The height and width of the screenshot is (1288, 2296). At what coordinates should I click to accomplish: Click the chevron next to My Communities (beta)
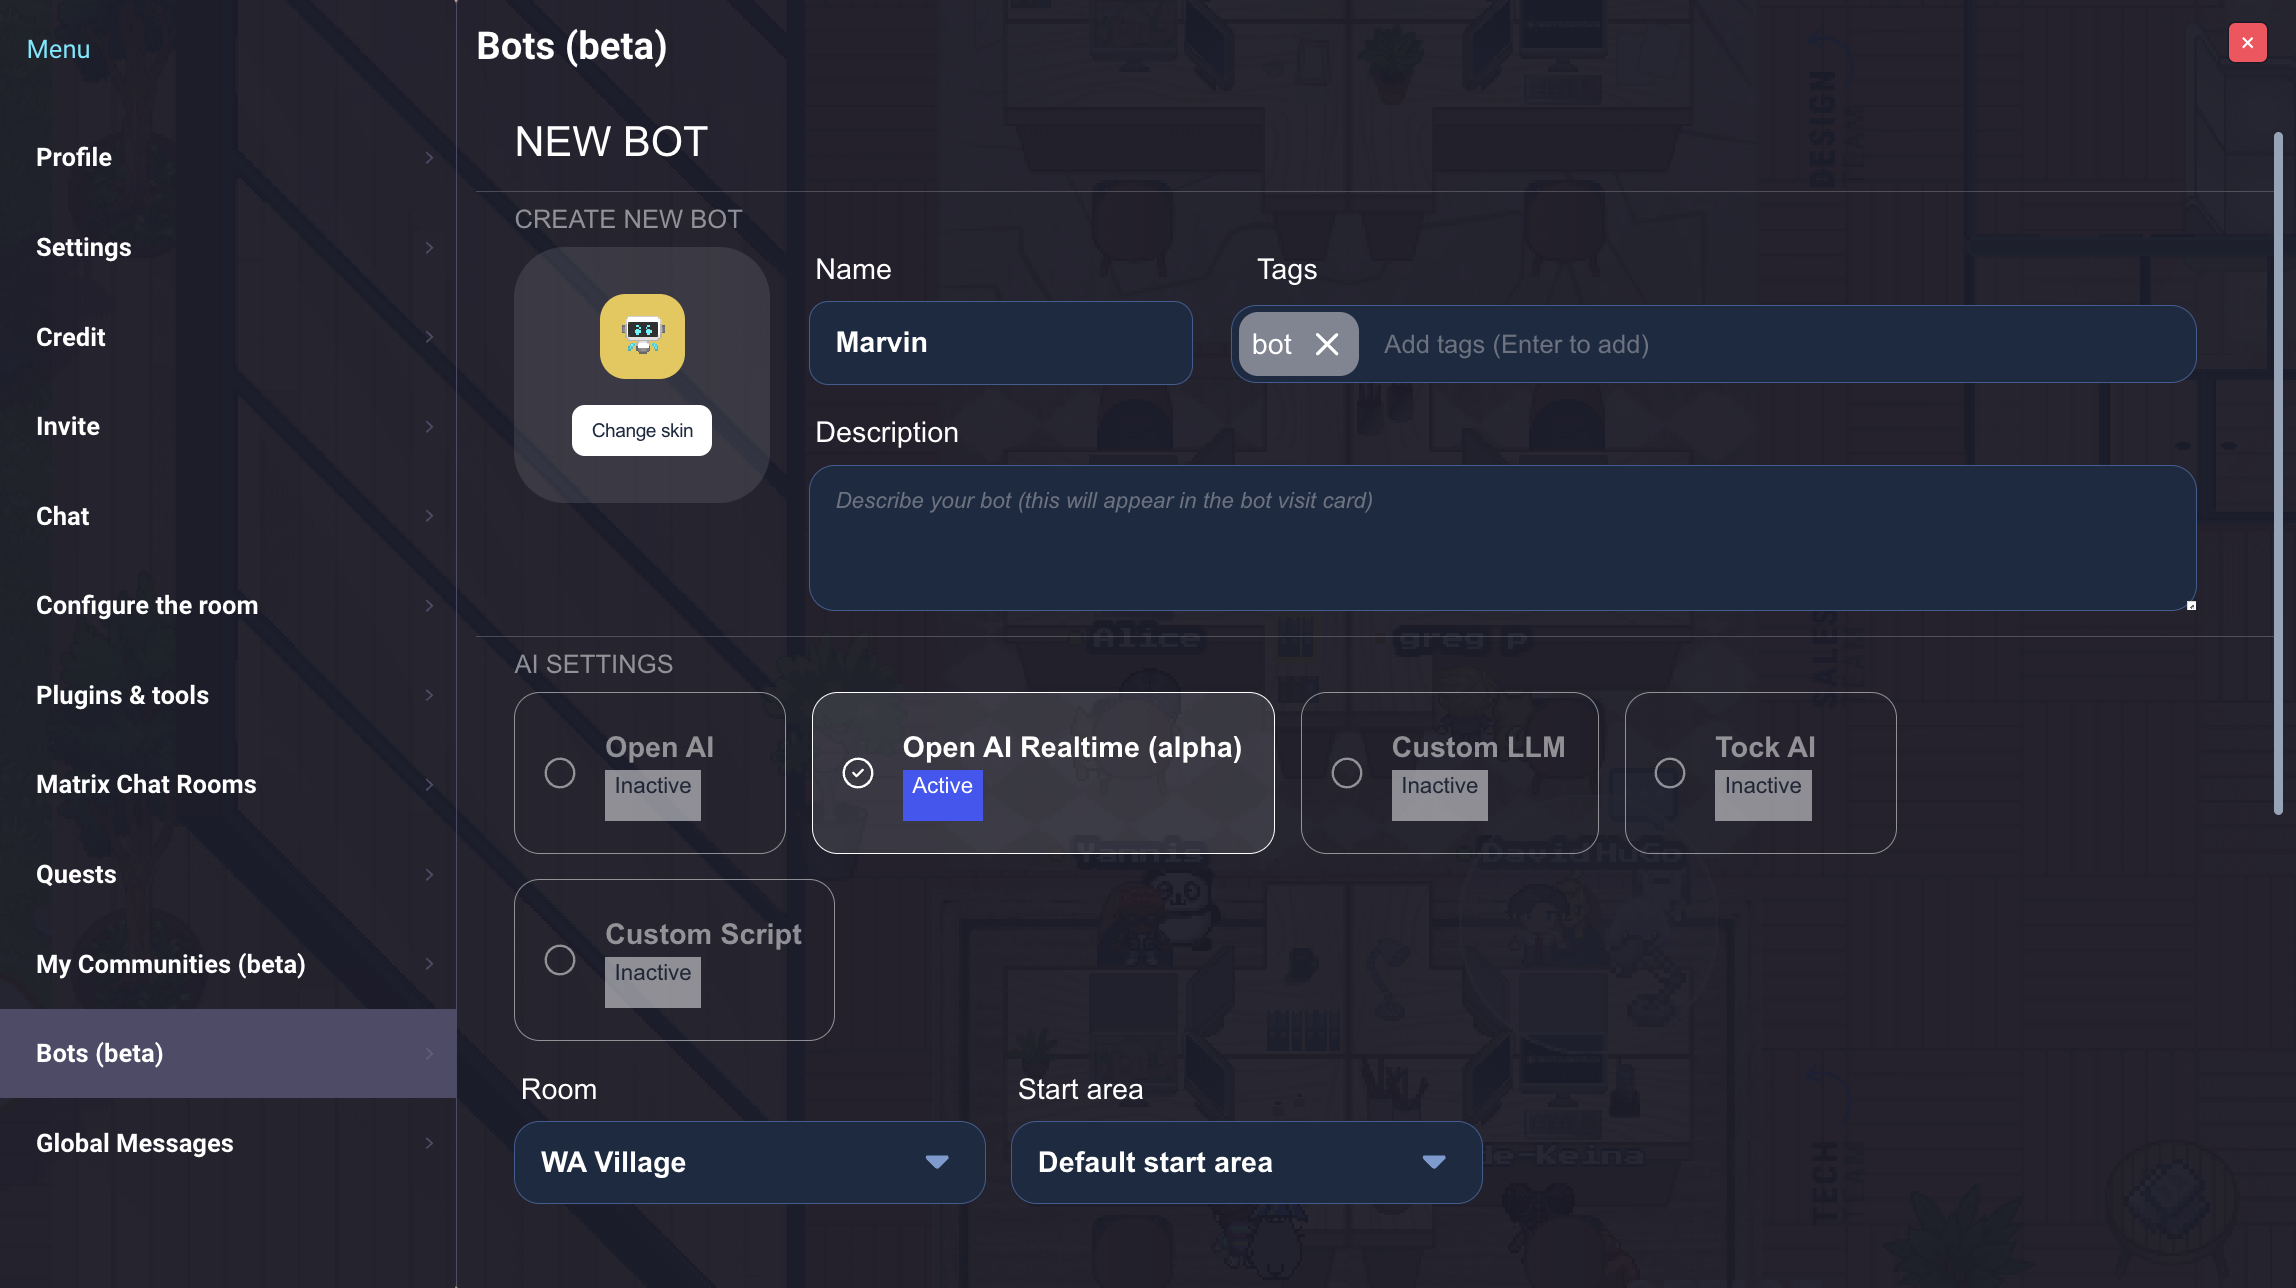click(429, 964)
